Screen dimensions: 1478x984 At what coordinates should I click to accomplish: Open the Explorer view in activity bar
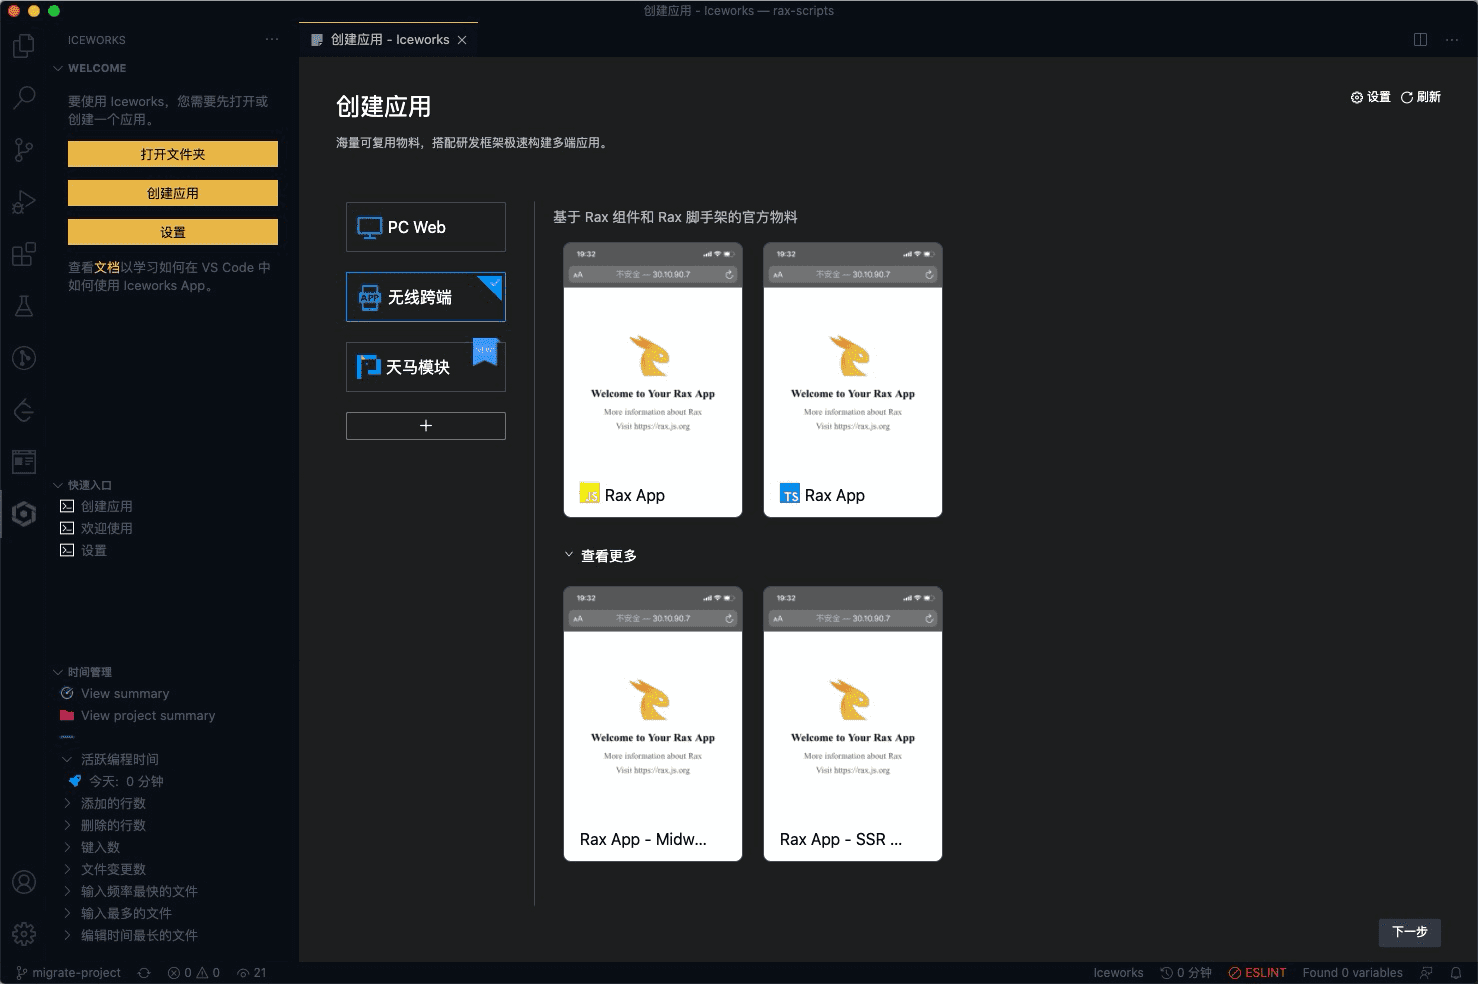coord(24,46)
